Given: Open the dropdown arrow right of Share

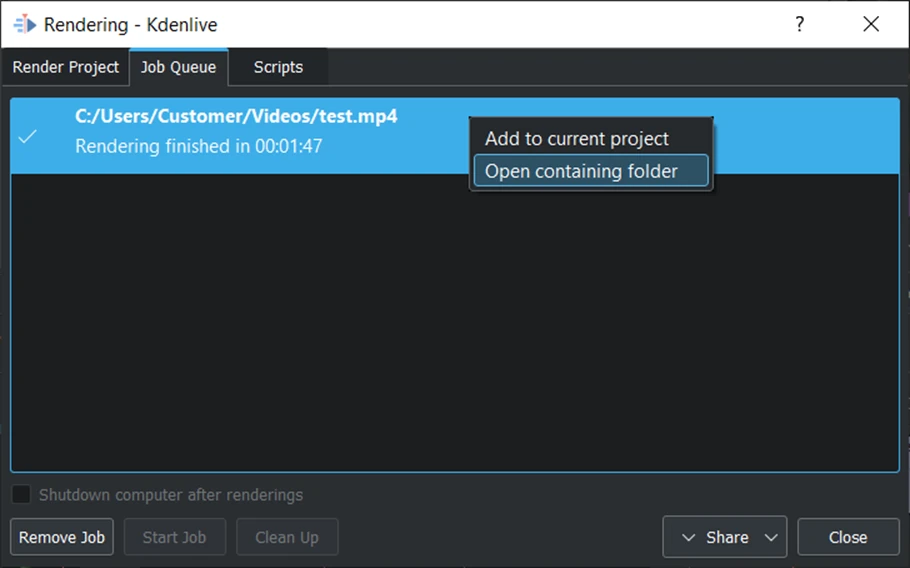Looking at the screenshot, I should 771,537.
